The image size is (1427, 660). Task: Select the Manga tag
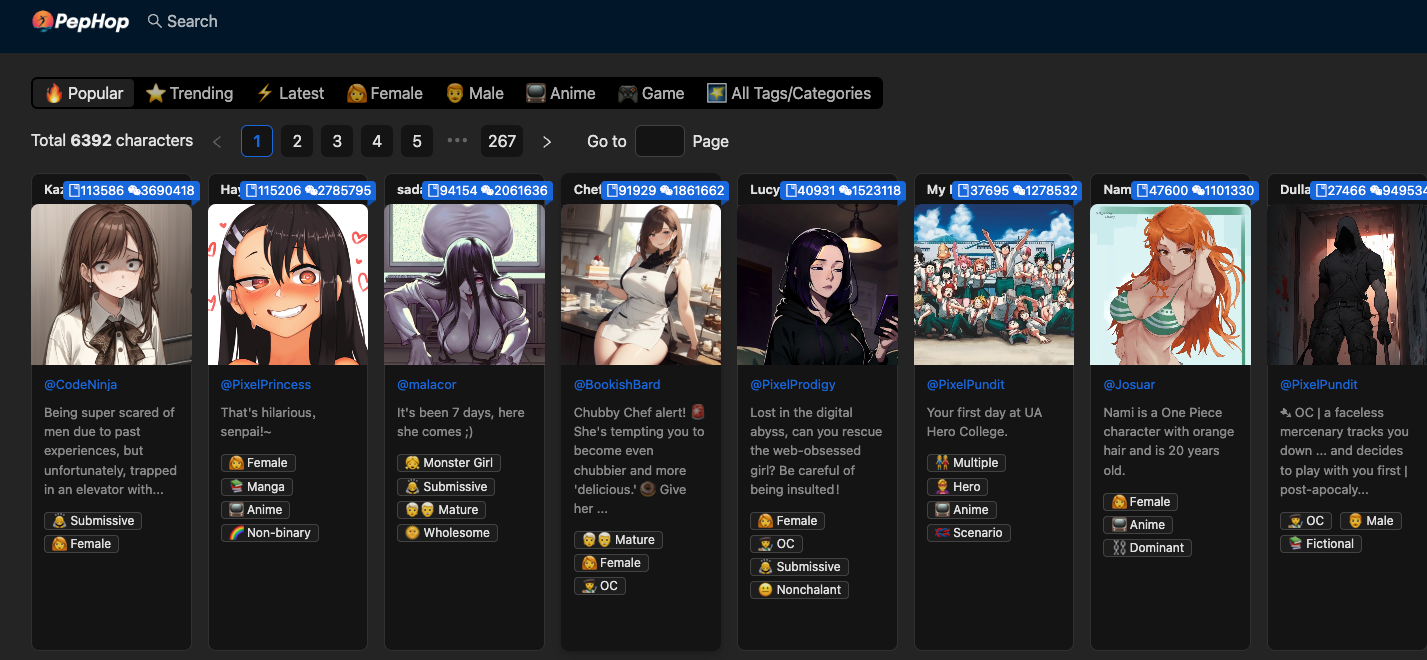tap(257, 487)
